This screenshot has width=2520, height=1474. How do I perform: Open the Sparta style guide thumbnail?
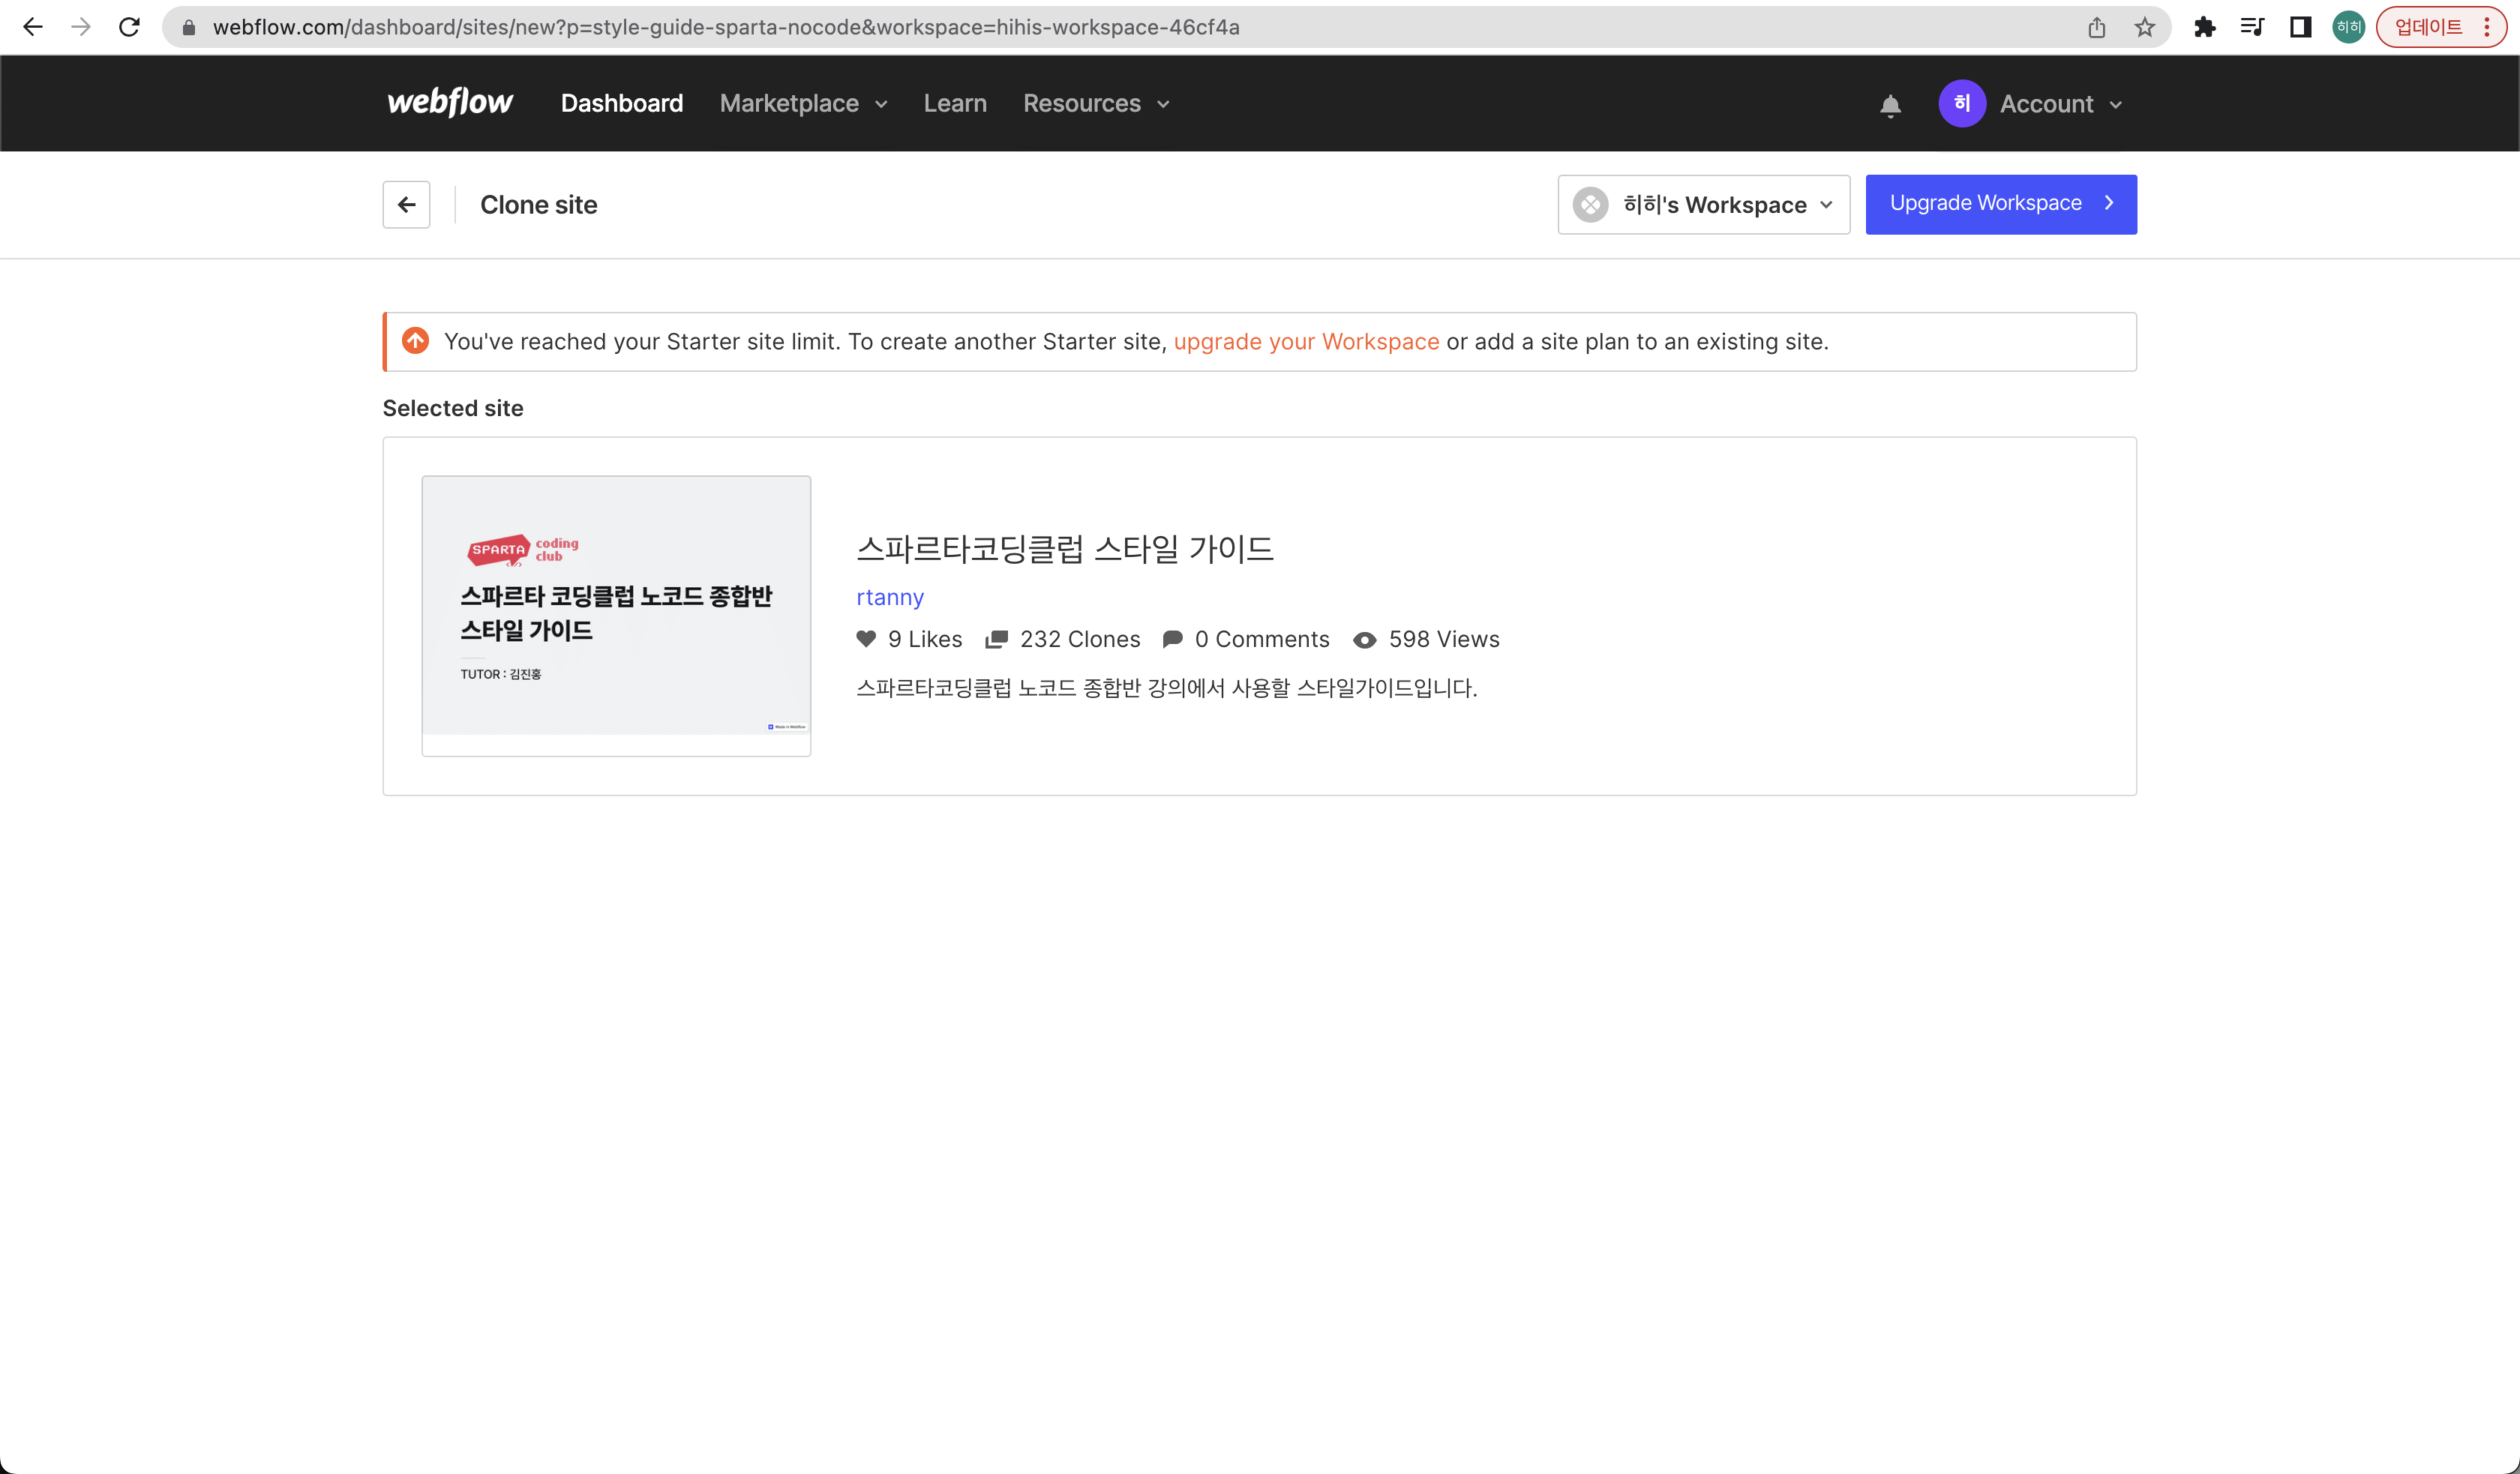tap(616, 615)
